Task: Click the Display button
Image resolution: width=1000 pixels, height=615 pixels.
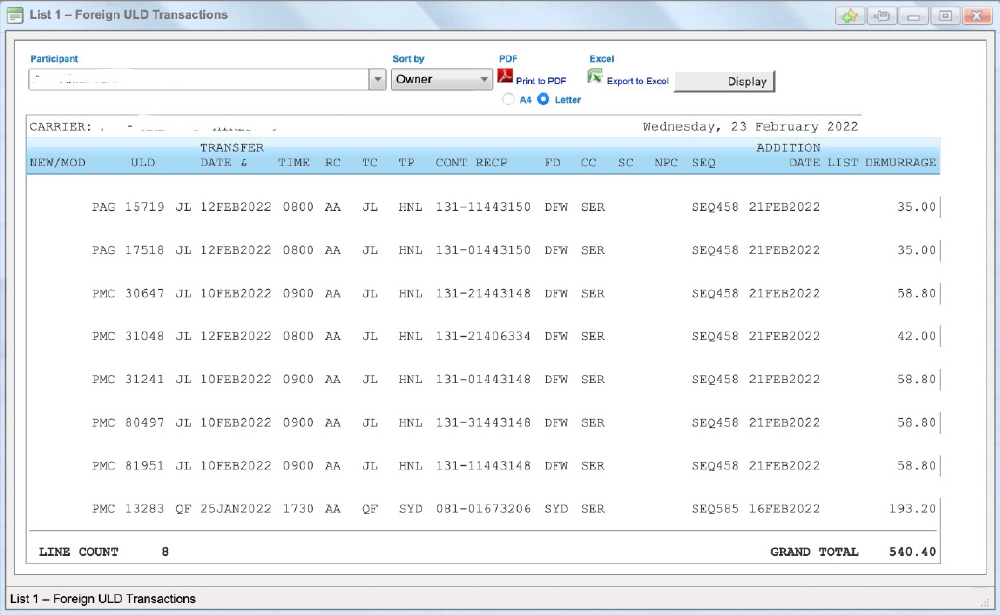Action: coord(724,82)
